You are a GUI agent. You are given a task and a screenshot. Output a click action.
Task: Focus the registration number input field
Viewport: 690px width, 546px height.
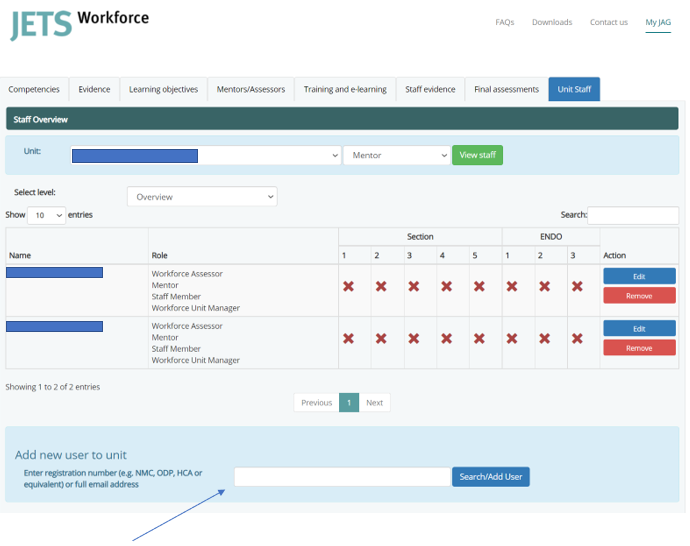pyautogui.click(x=342, y=477)
